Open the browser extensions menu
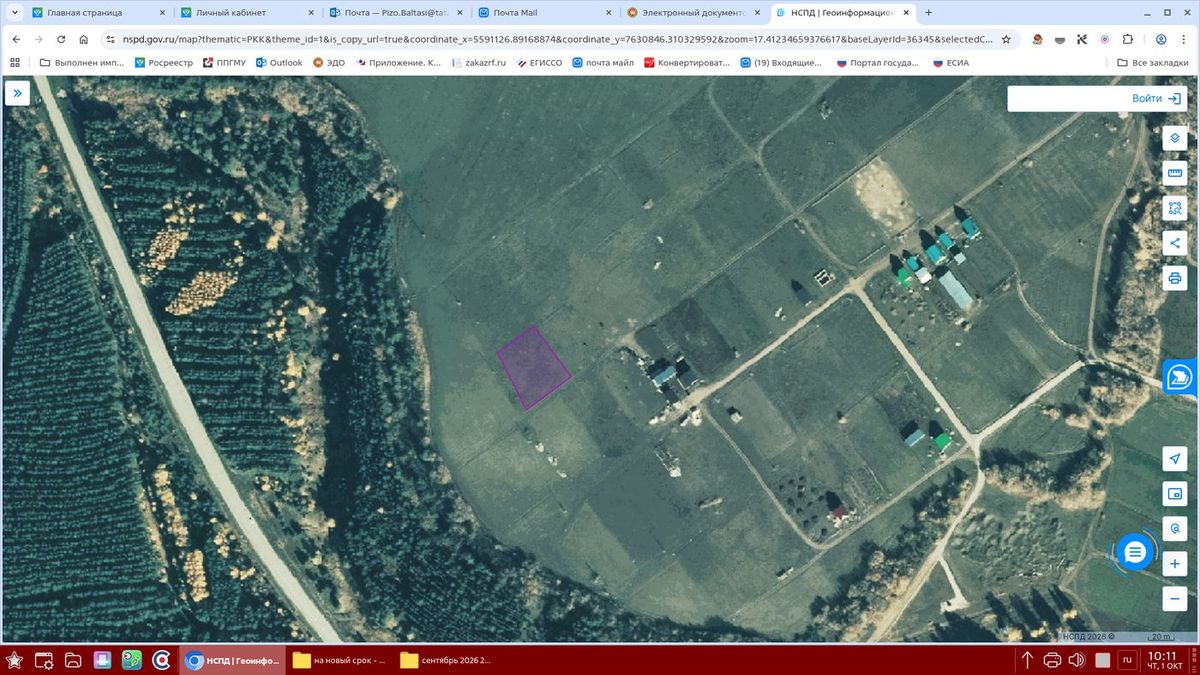Viewport: 1200px width, 675px height. point(1128,39)
